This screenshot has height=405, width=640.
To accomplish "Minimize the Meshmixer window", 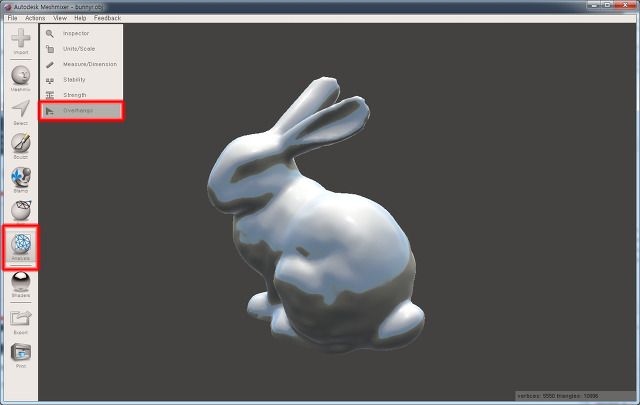I will click(594, 5).
